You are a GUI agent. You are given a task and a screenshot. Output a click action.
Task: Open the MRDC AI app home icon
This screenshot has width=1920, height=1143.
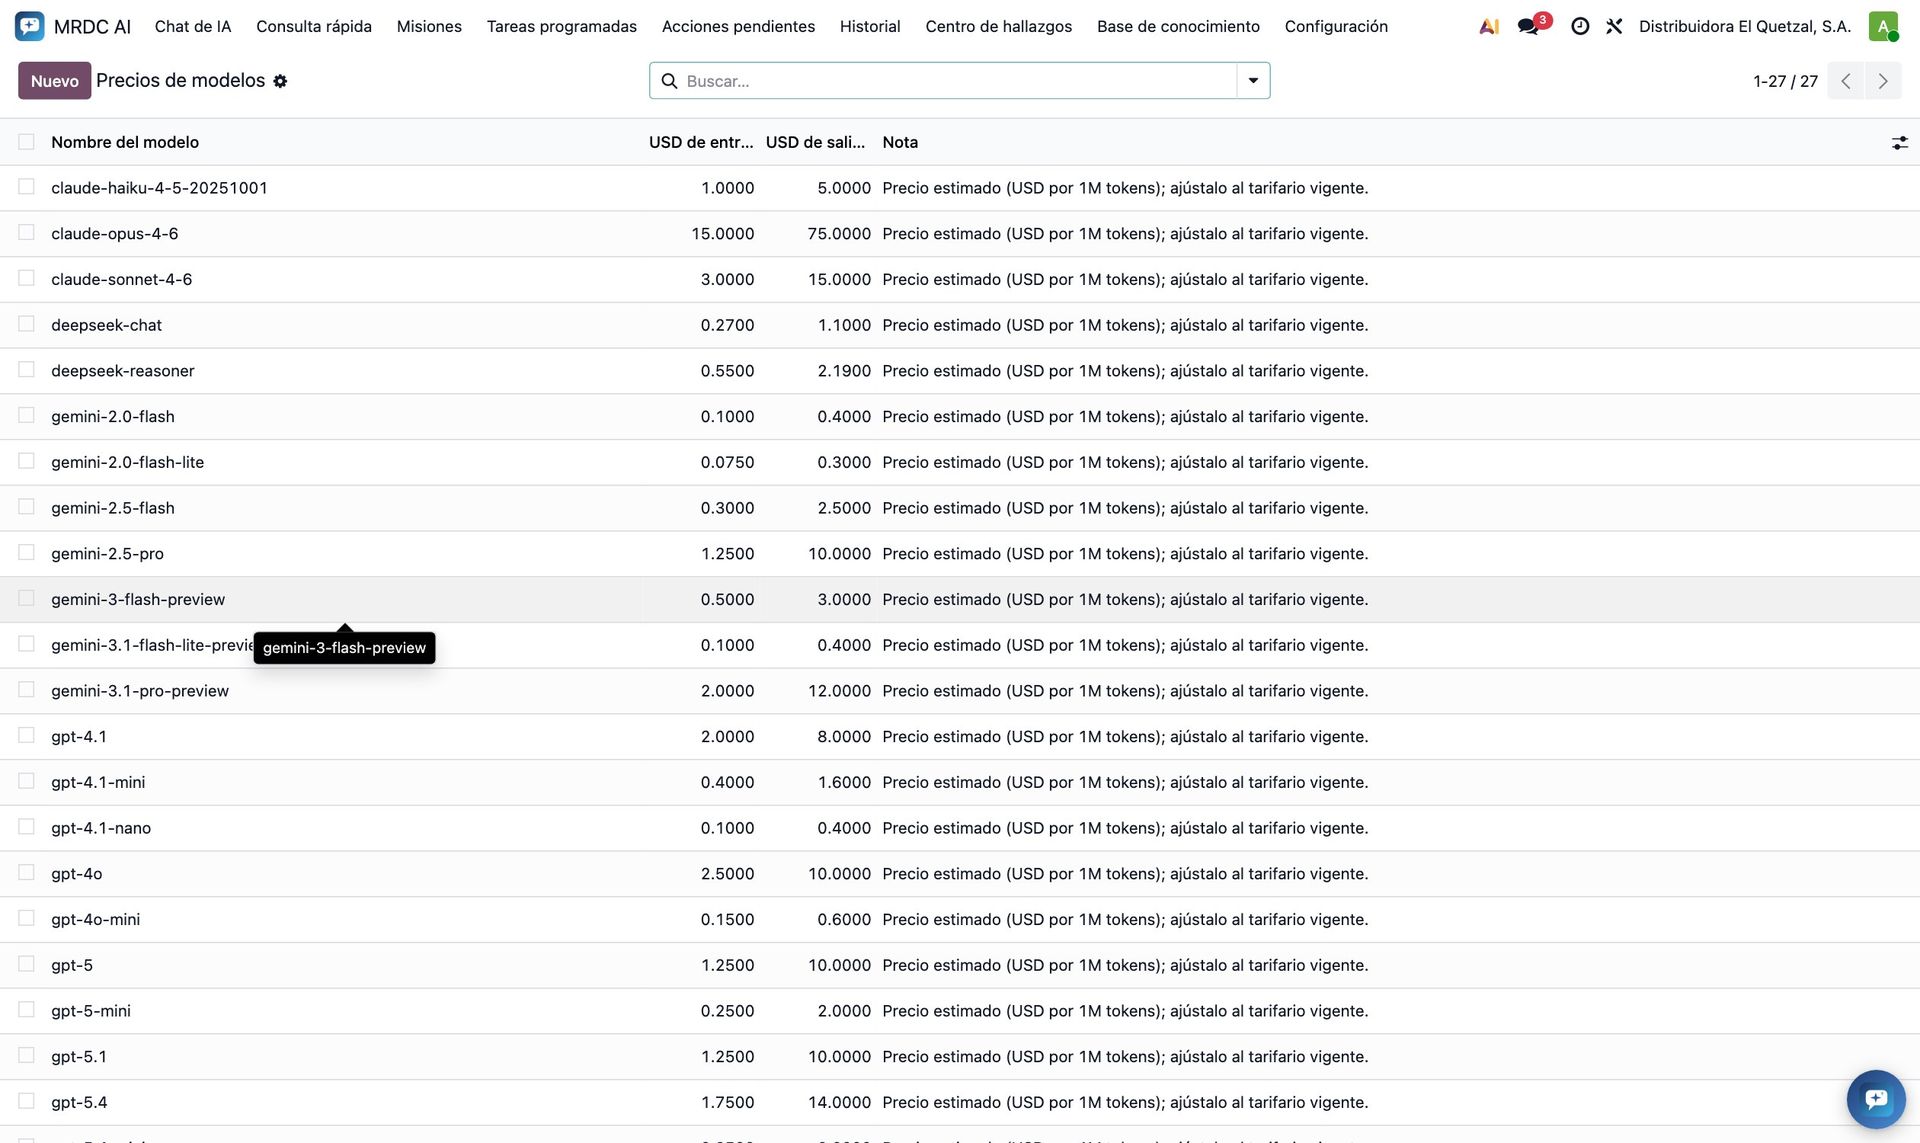[30, 26]
